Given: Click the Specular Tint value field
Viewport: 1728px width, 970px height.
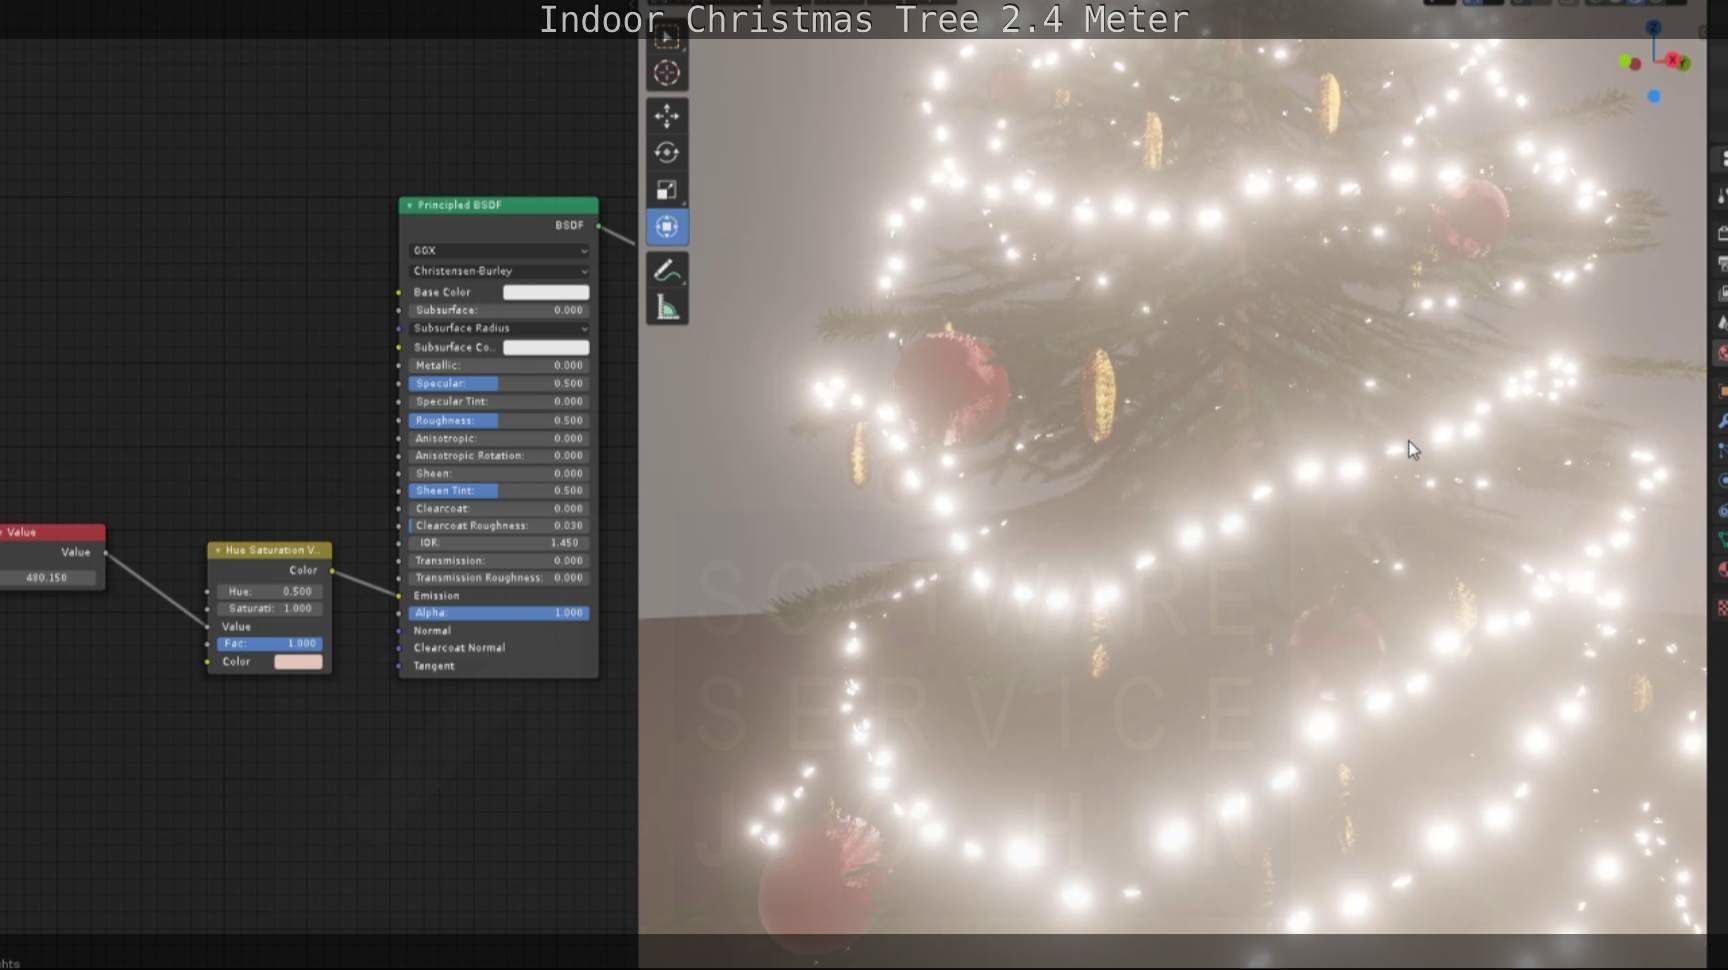Looking at the screenshot, I should [x=499, y=402].
